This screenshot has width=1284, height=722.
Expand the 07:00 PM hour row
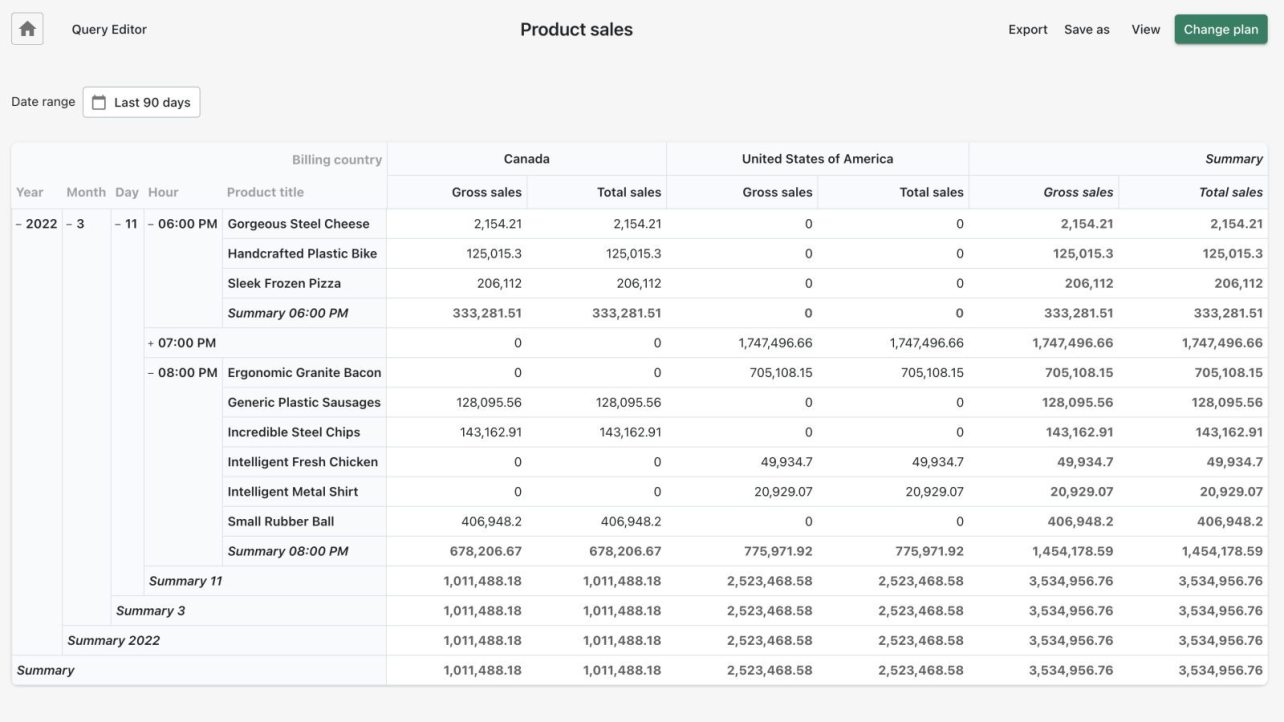[x=151, y=343]
